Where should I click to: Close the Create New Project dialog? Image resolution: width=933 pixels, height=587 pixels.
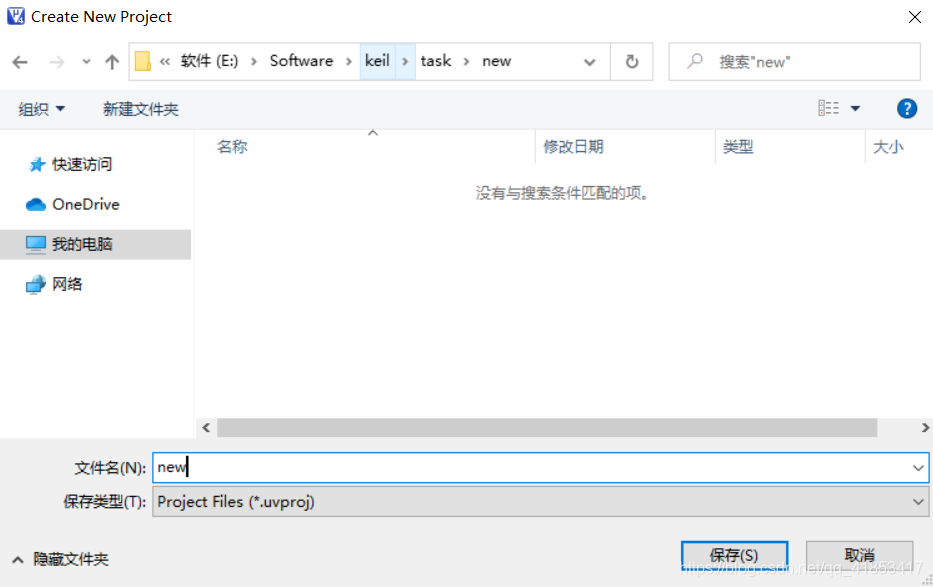(x=915, y=17)
